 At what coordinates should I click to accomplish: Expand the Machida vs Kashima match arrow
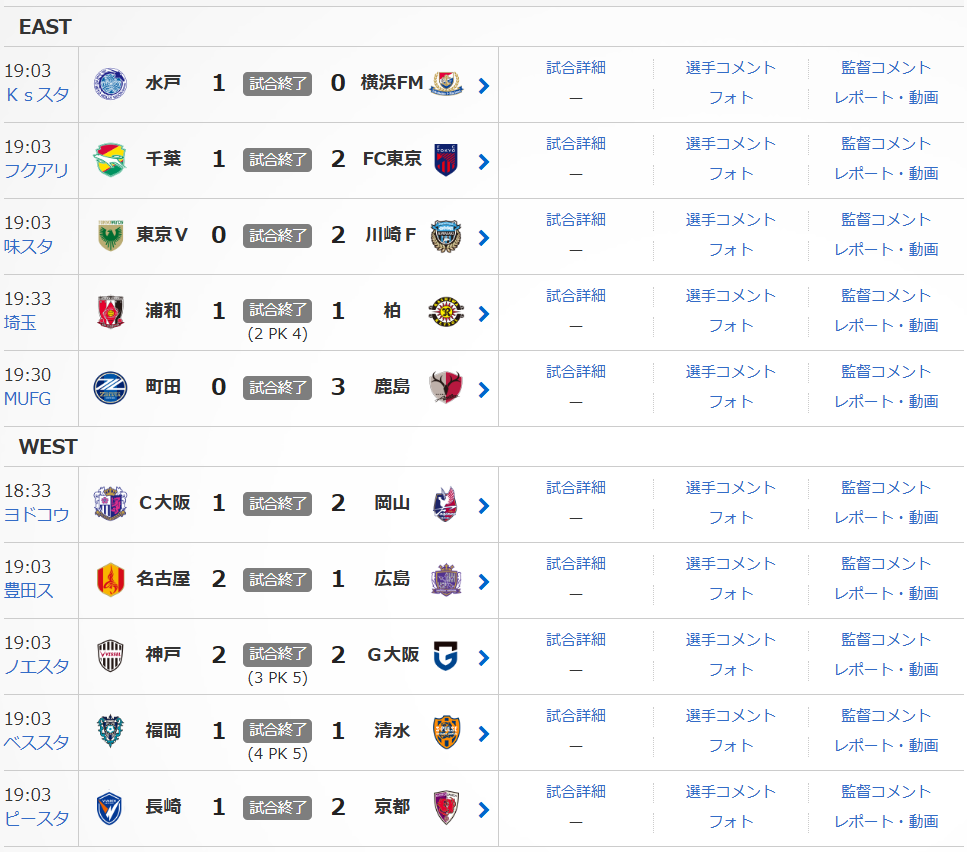tap(484, 390)
